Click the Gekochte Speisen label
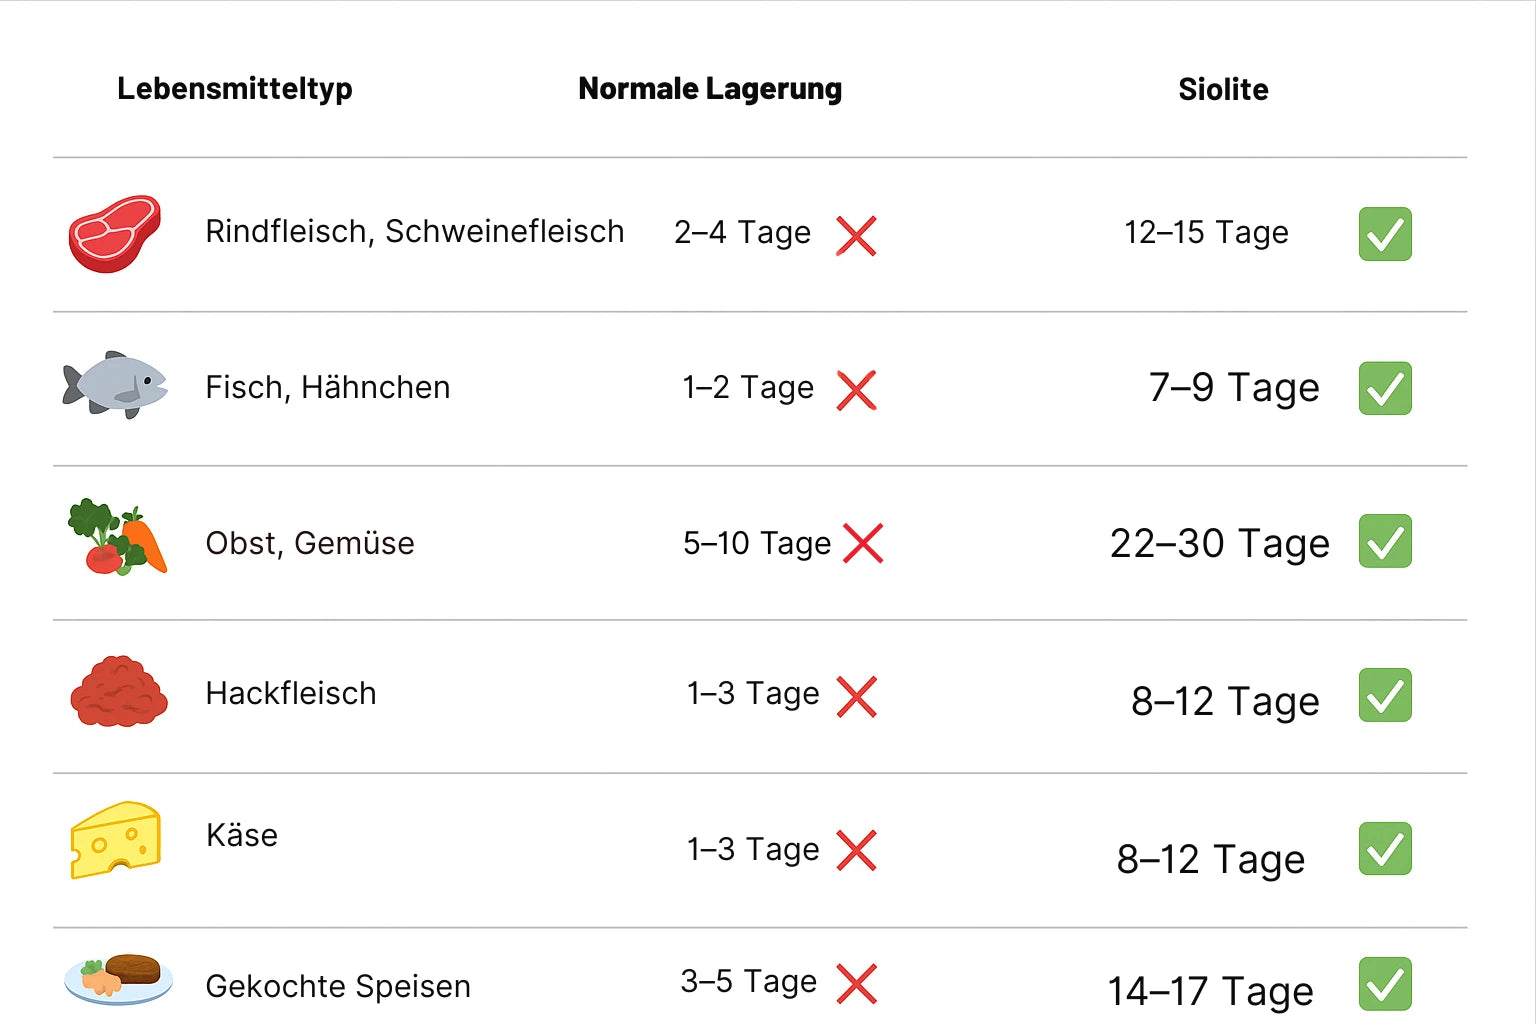The width and height of the screenshot is (1536, 1024). click(x=338, y=987)
